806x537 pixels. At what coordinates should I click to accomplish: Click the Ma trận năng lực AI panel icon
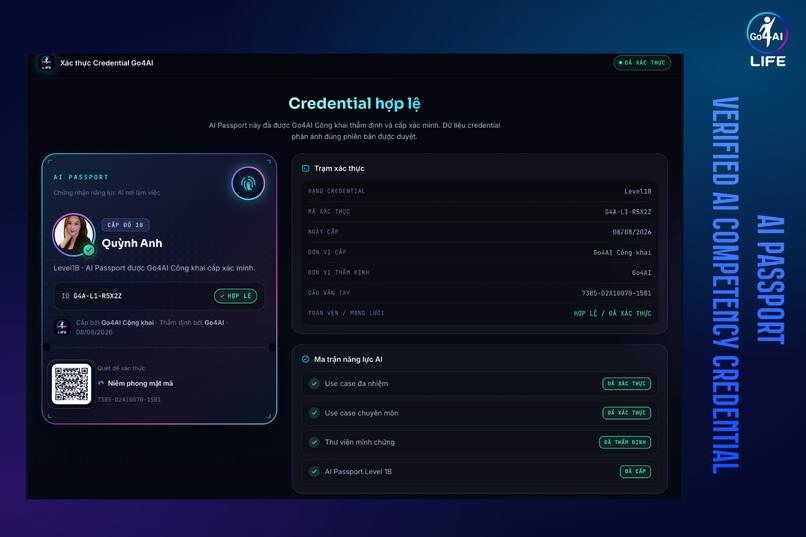tap(305, 359)
